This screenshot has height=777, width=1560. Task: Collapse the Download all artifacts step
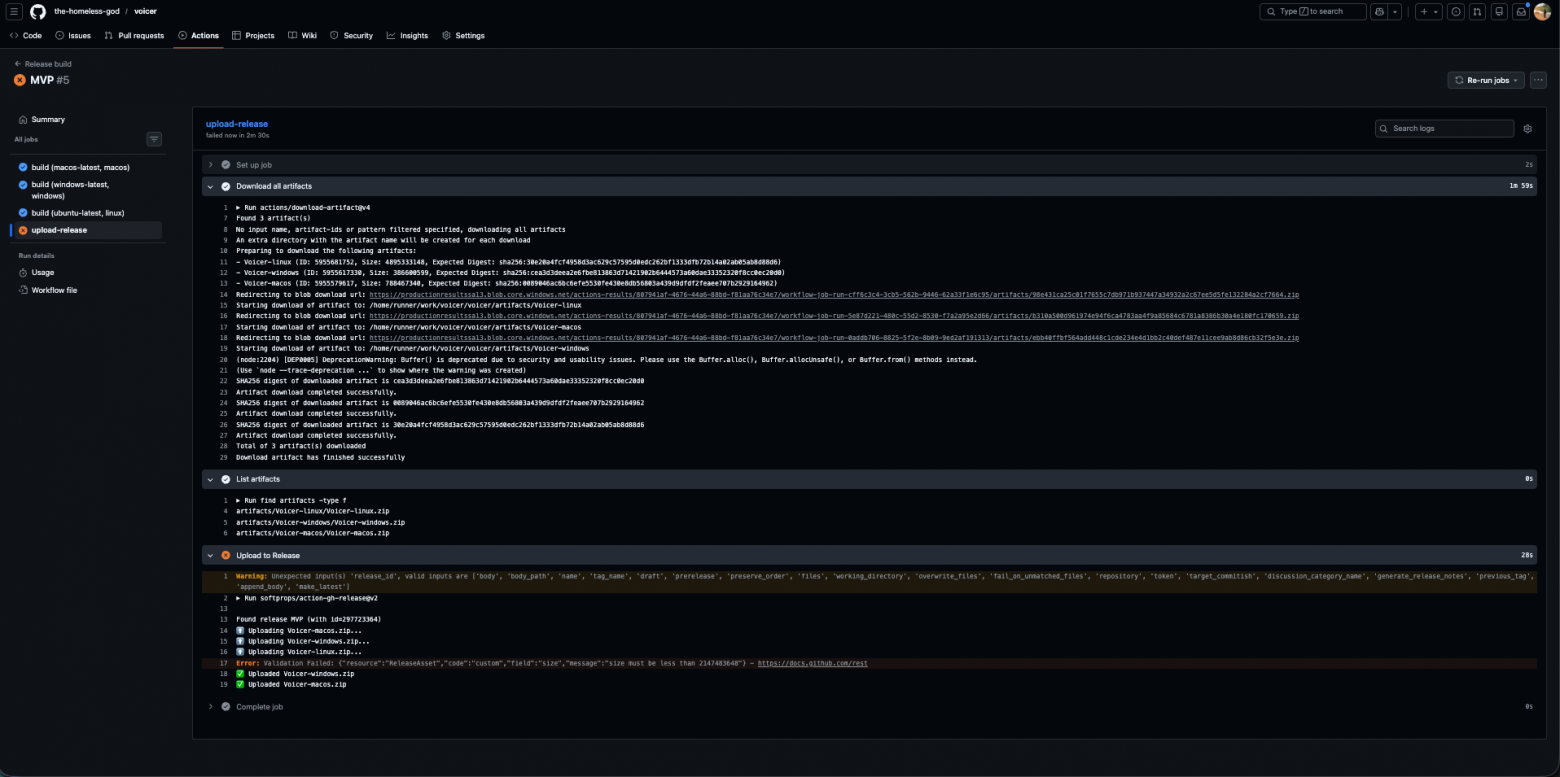coord(273,186)
